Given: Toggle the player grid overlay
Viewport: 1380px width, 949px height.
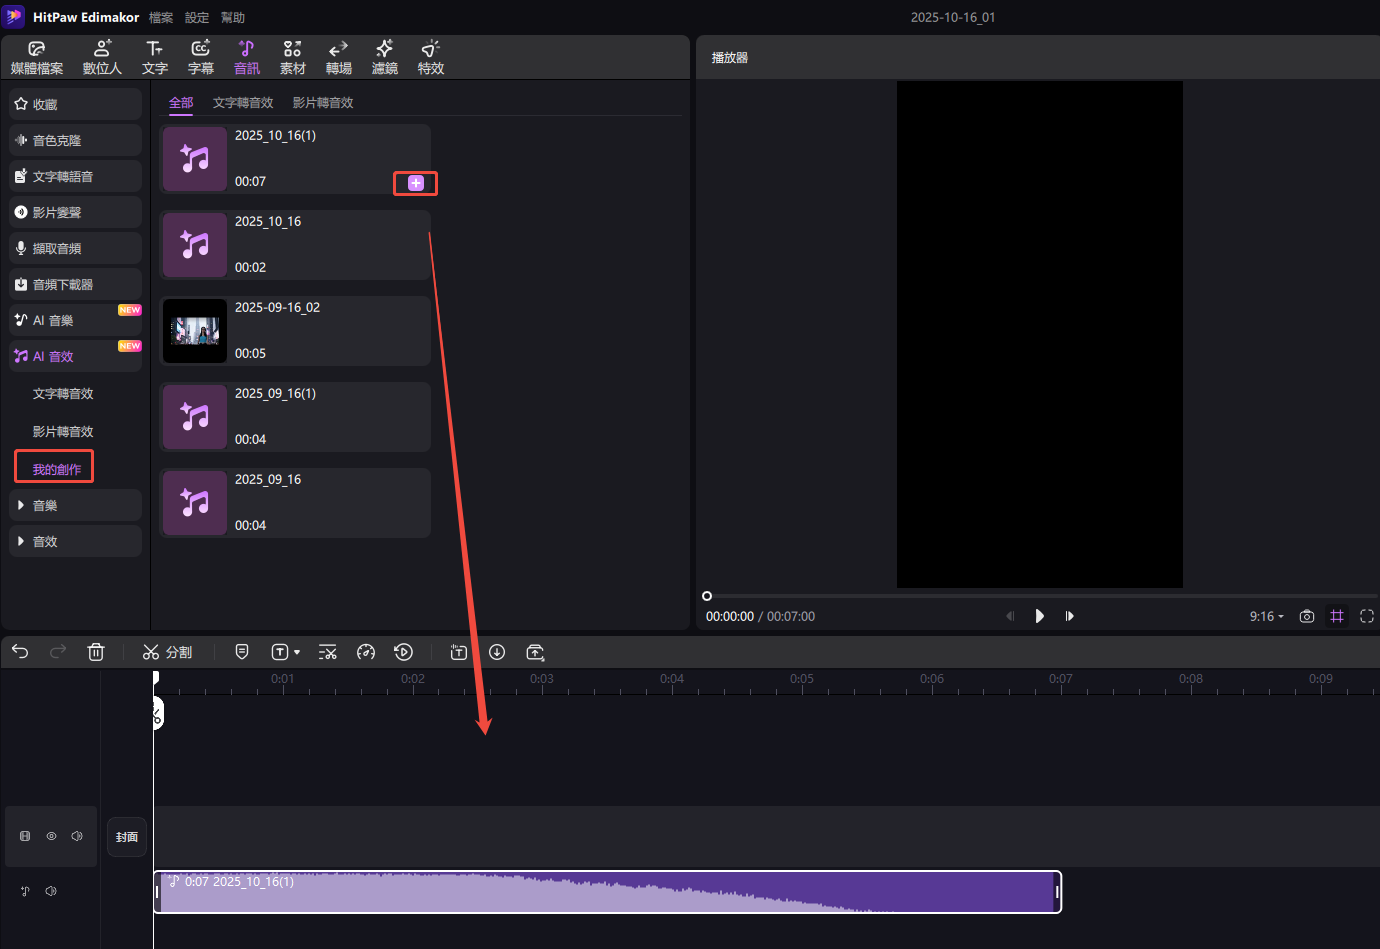Looking at the screenshot, I should coord(1337,616).
